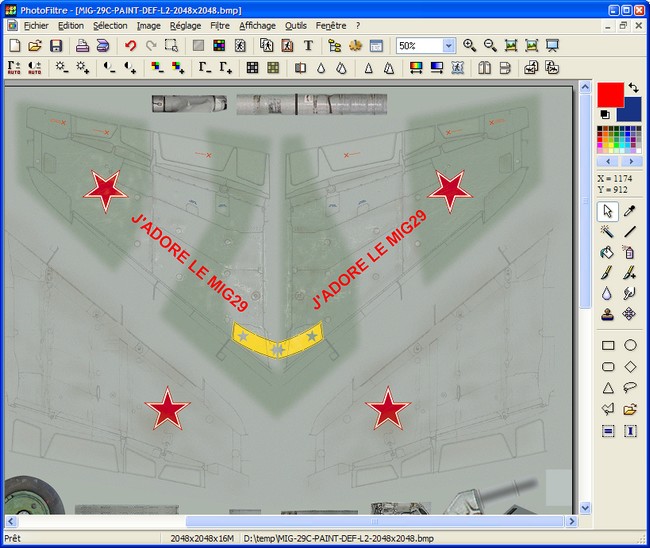The image size is (650, 548).
Task: Open the Image menu
Action: point(149,26)
